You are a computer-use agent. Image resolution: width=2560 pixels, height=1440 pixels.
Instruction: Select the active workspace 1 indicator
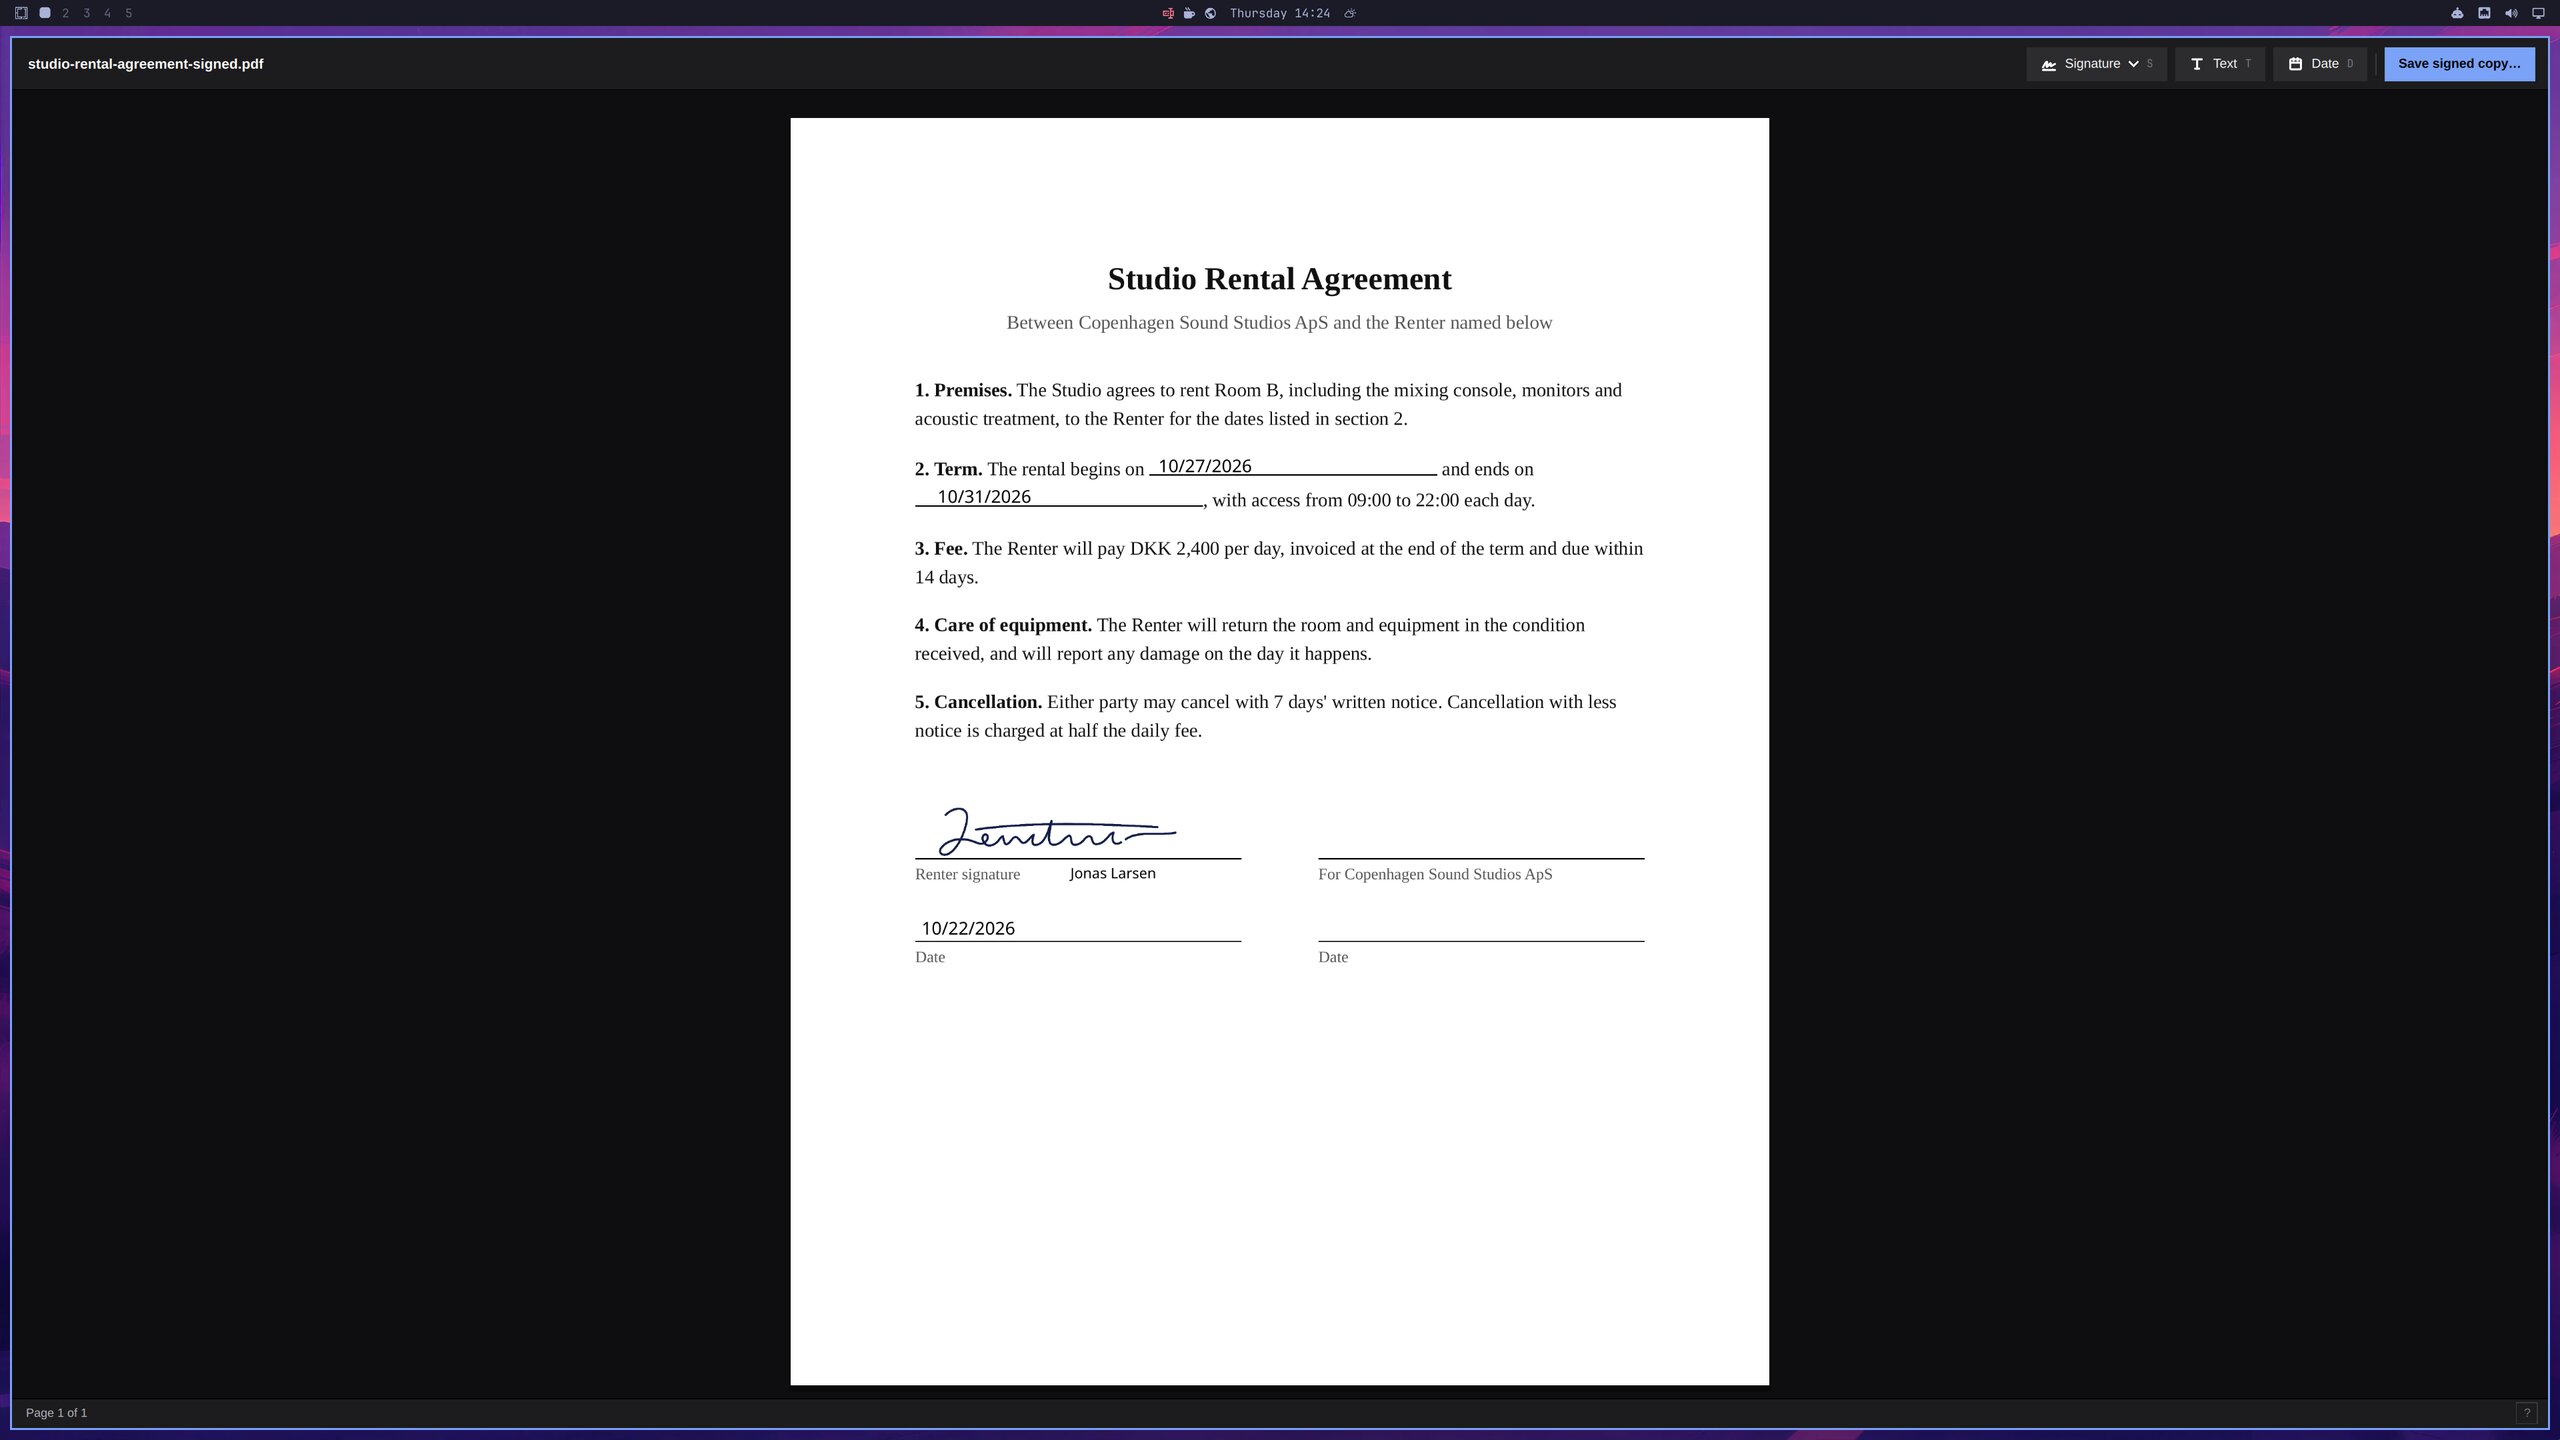45,13
